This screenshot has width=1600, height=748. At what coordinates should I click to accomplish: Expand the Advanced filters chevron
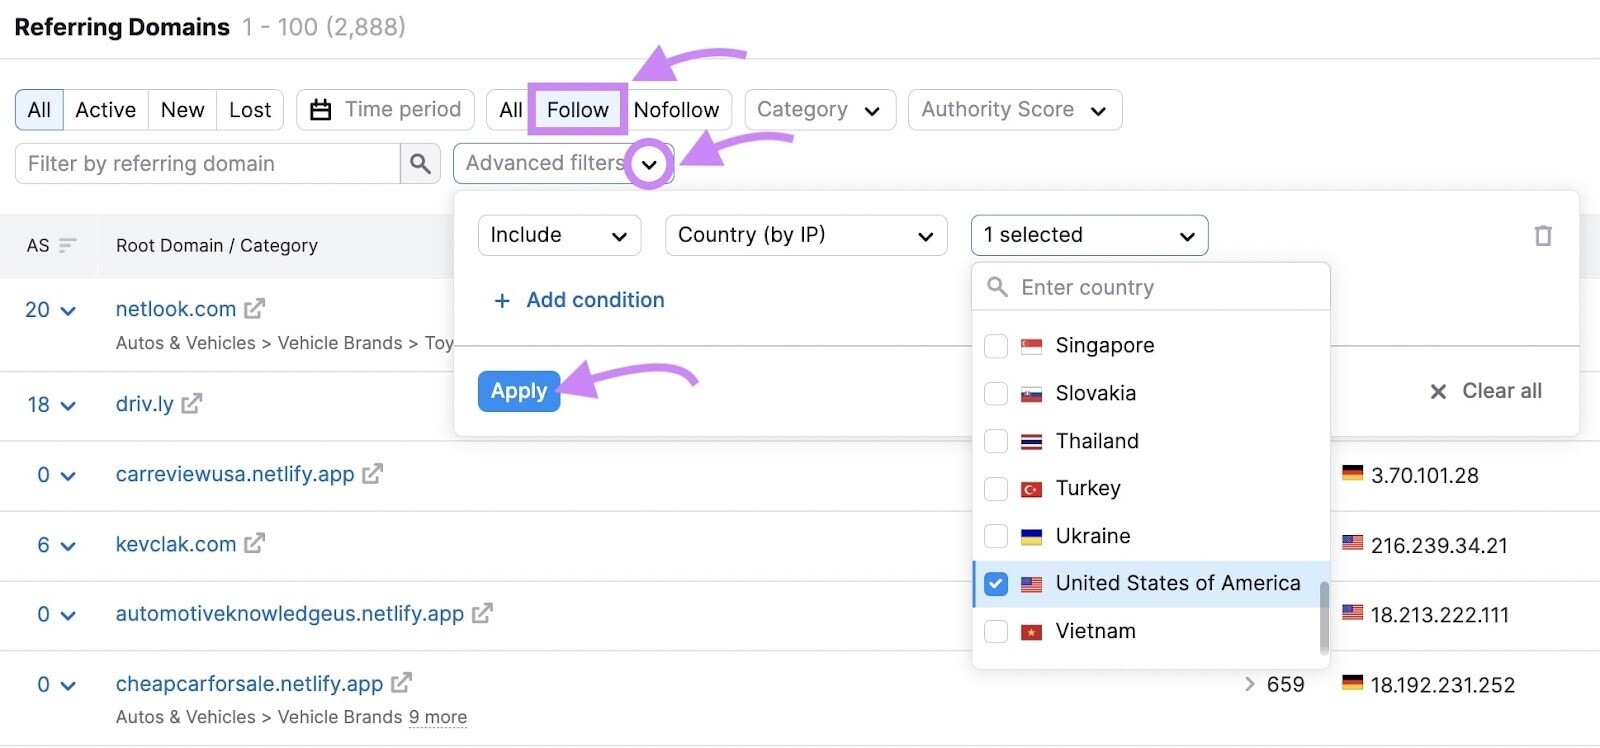[649, 163]
